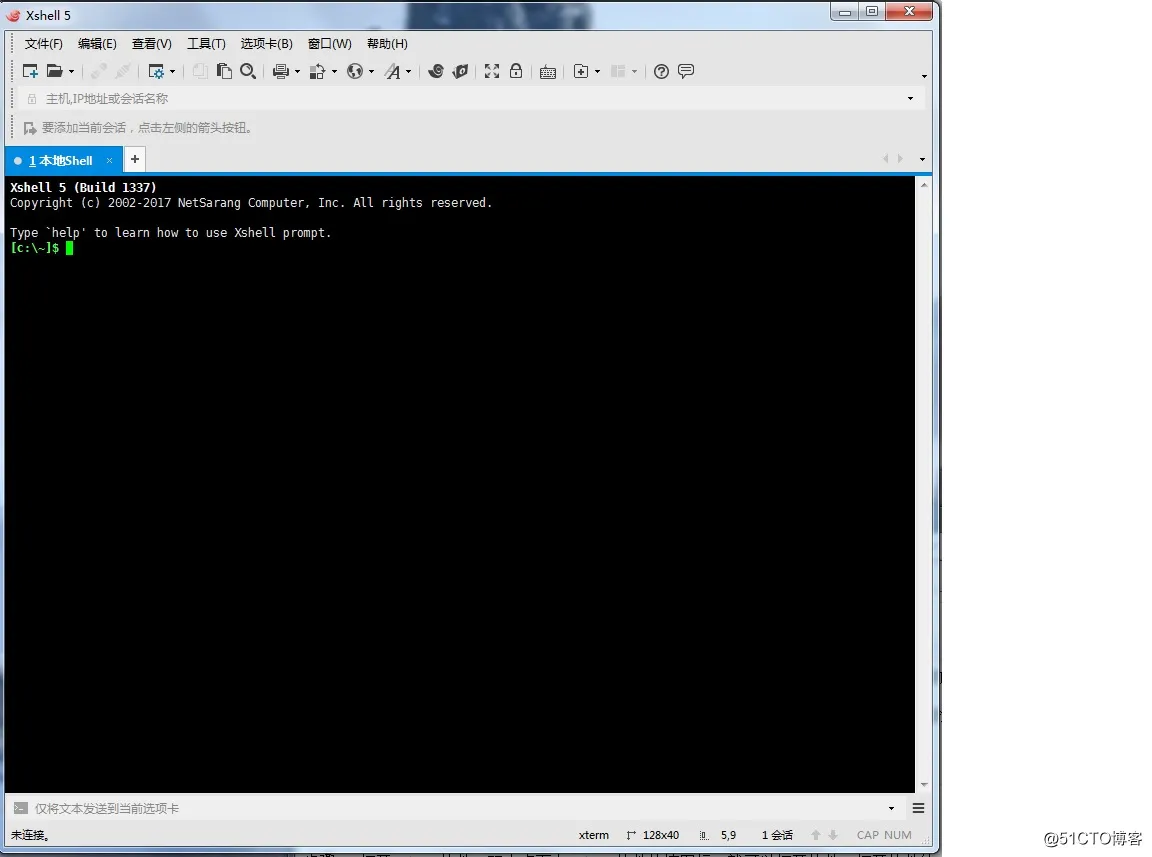The height and width of the screenshot is (857, 1152).
Task: Expand the open-session folder dropdown arrow
Action: pyautogui.click(x=71, y=72)
